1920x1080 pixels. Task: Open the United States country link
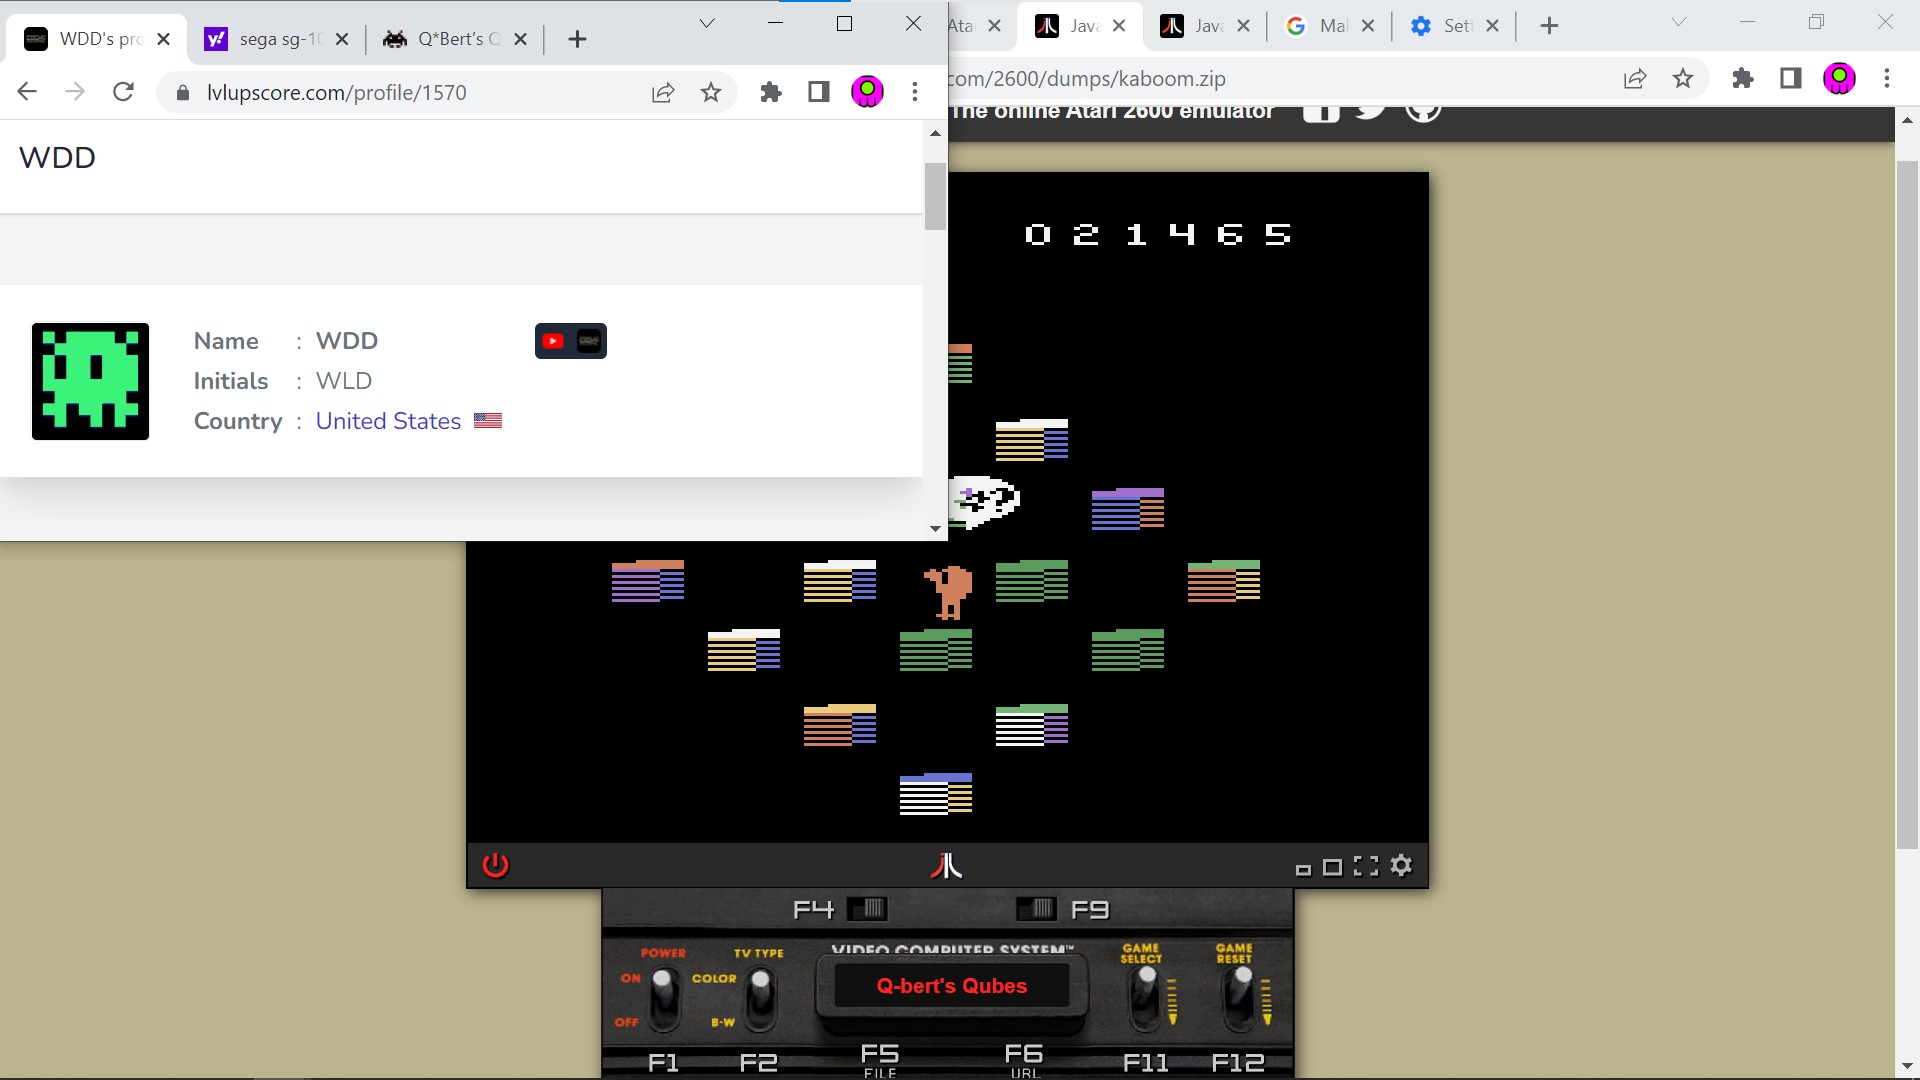point(388,421)
